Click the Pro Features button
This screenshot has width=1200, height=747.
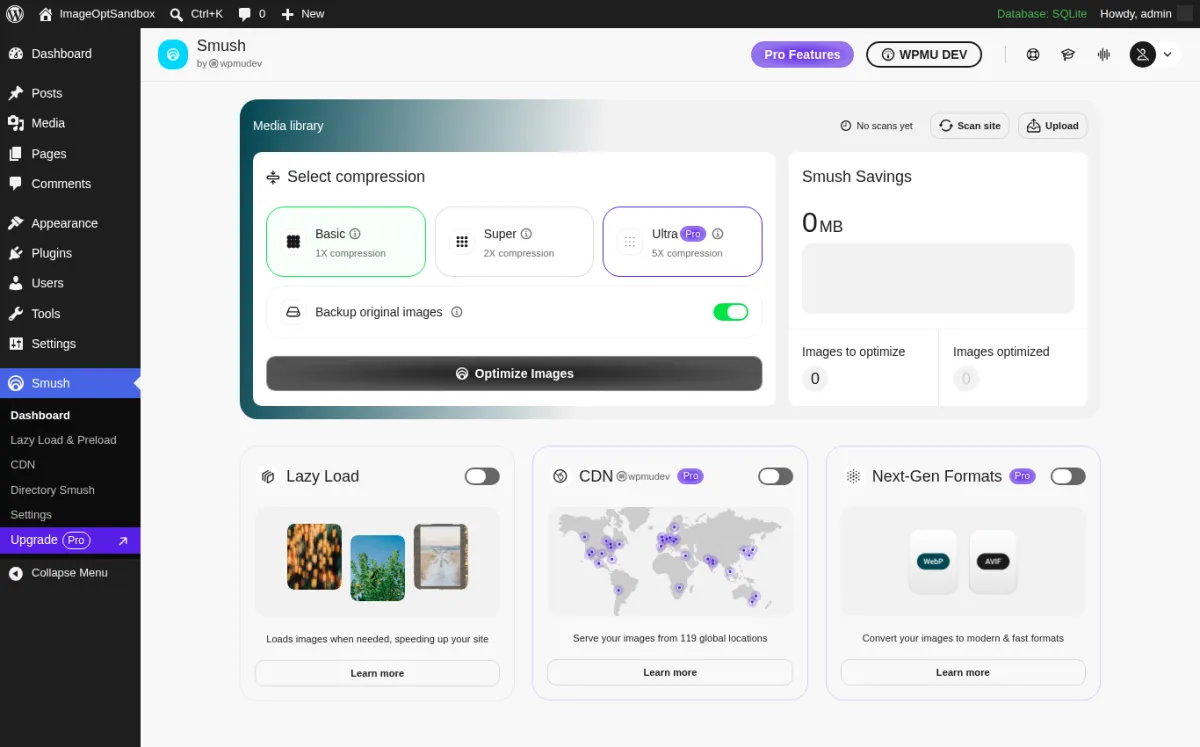(802, 55)
